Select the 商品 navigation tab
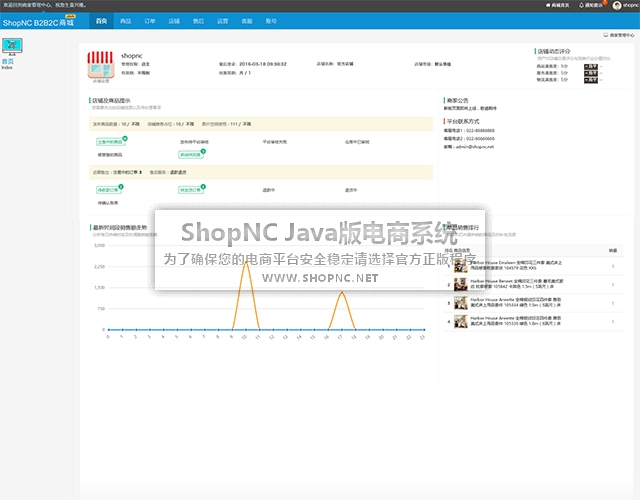The width and height of the screenshot is (640, 500). (125, 21)
